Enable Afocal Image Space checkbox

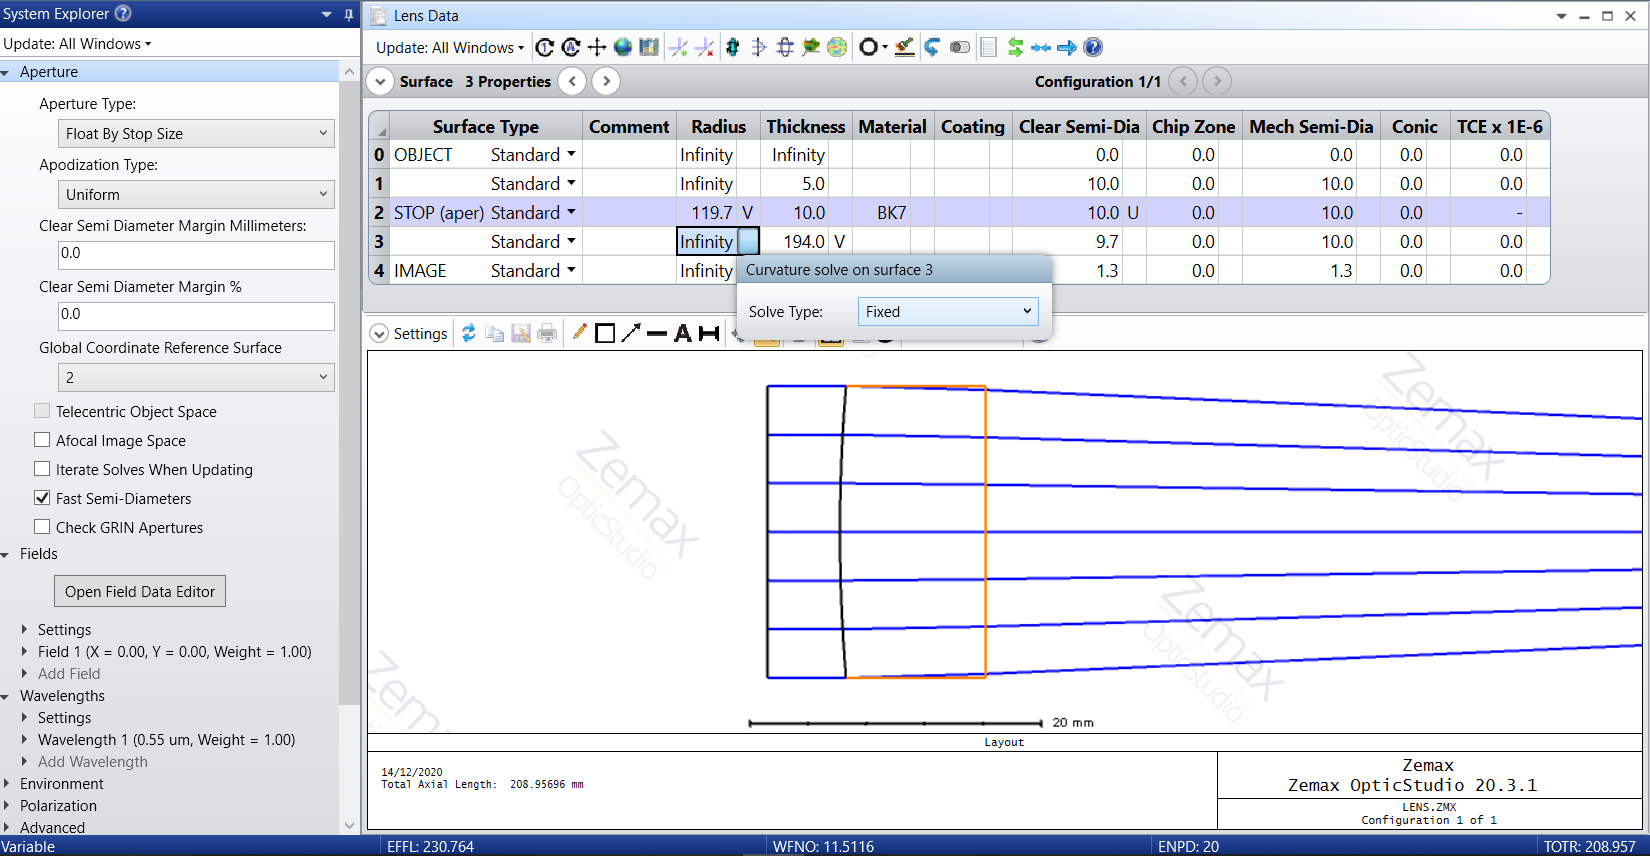(x=42, y=440)
